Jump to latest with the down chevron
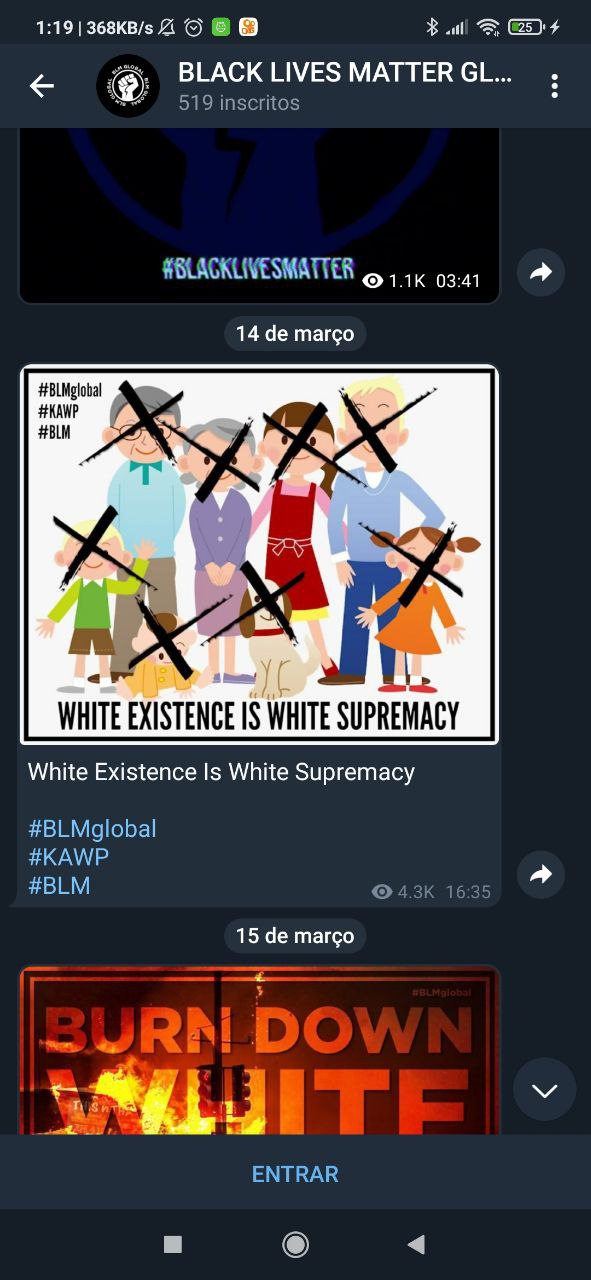Viewport: 591px width, 1280px height. (x=545, y=1090)
